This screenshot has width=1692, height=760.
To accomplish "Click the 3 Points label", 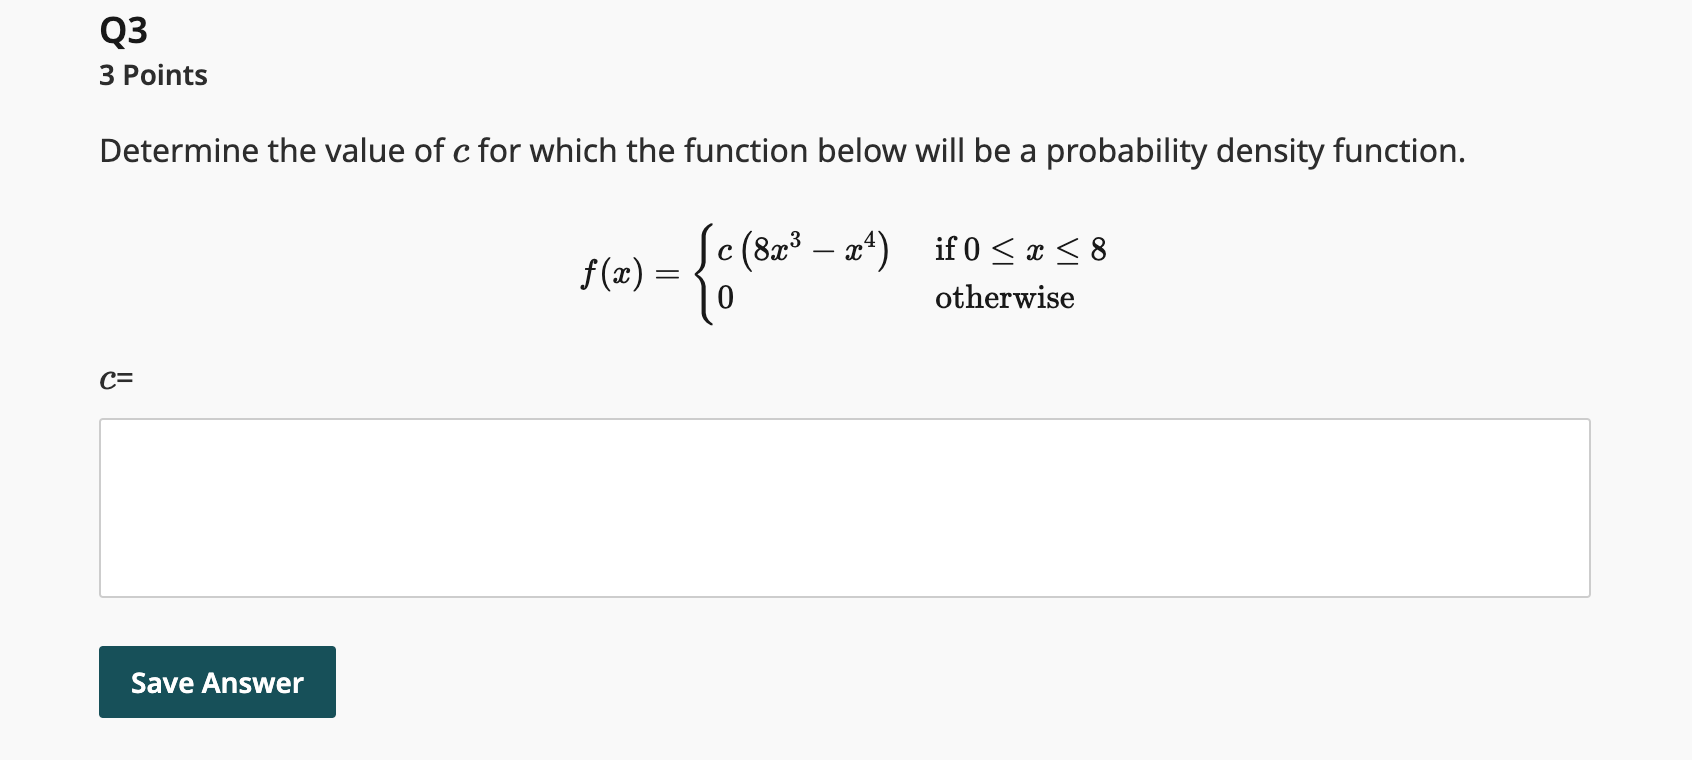I will (152, 74).
